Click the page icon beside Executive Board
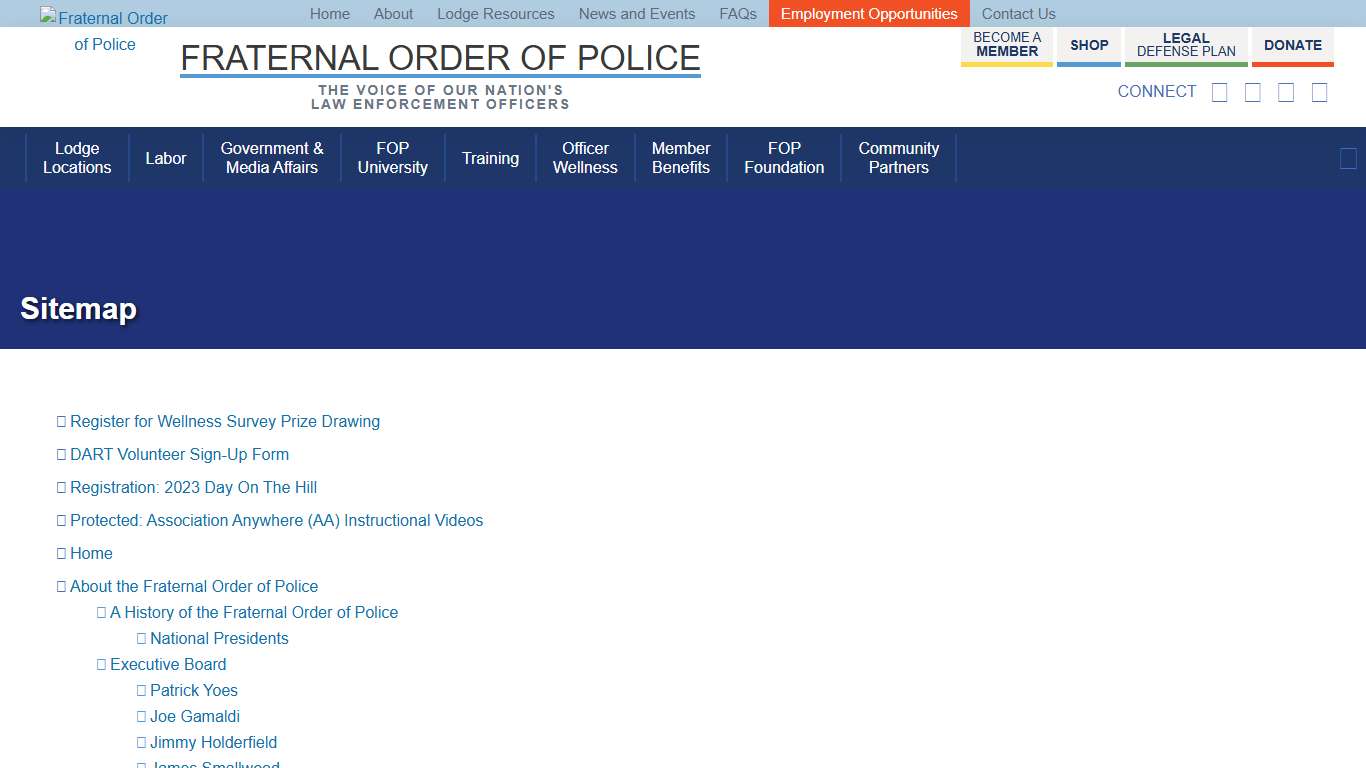This screenshot has width=1366, height=768. [101, 664]
